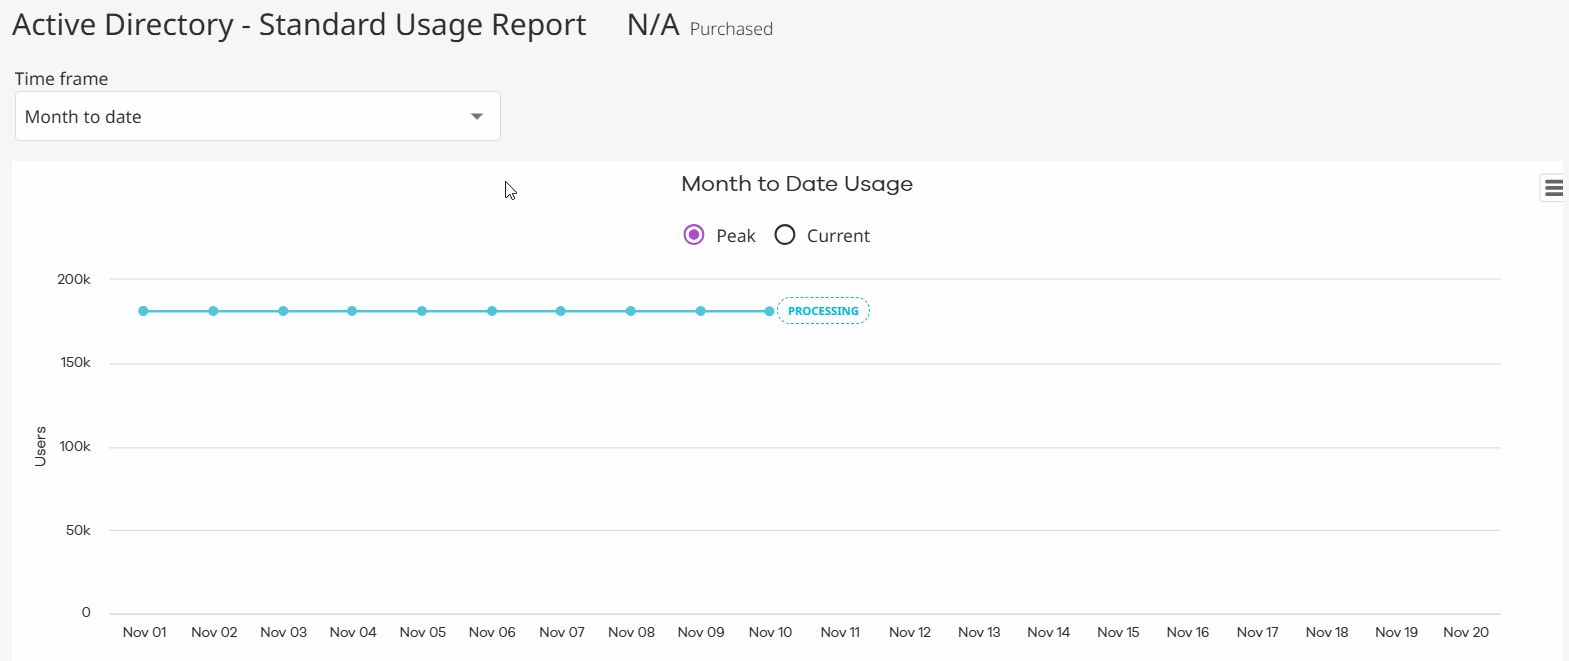Click the Nov 18 axis label

tap(1327, 632)
